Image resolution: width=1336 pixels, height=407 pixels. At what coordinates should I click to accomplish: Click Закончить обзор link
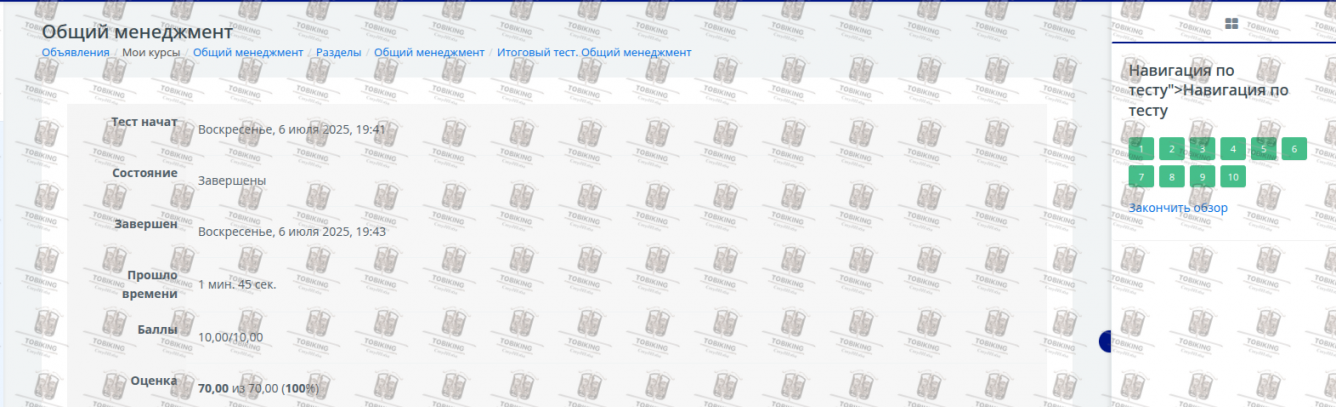[x=1178, y=208]
